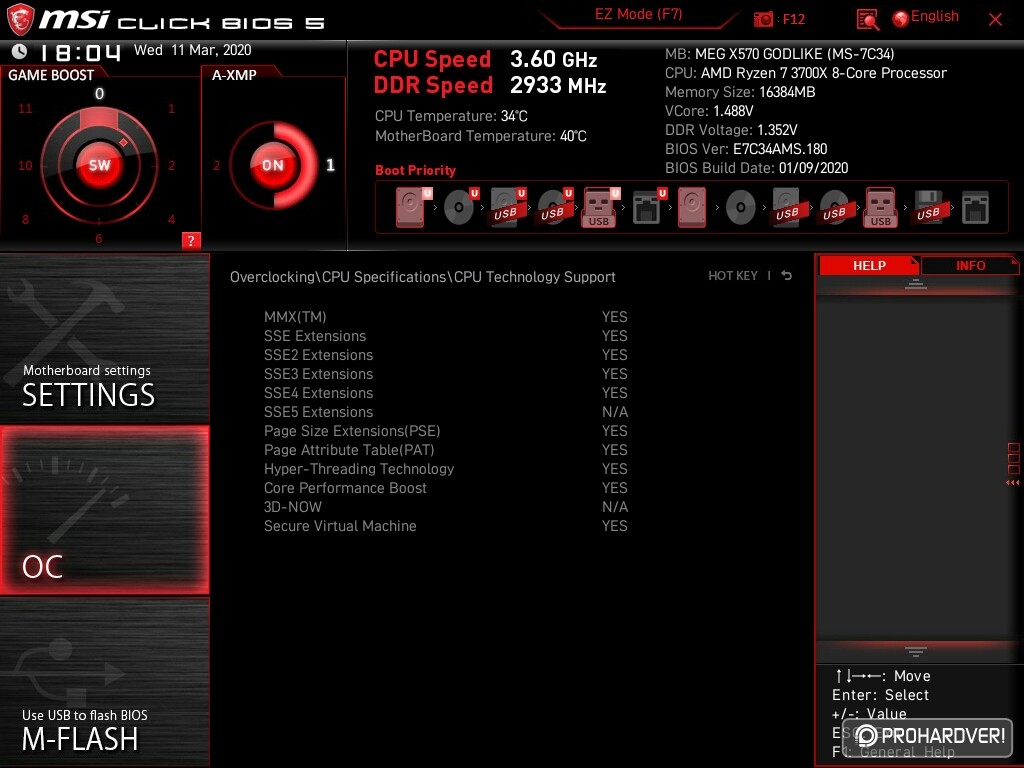Select the SSE3 Extensions row
The height and width of the screenshot is (768, 1024).
click(445, 374)
